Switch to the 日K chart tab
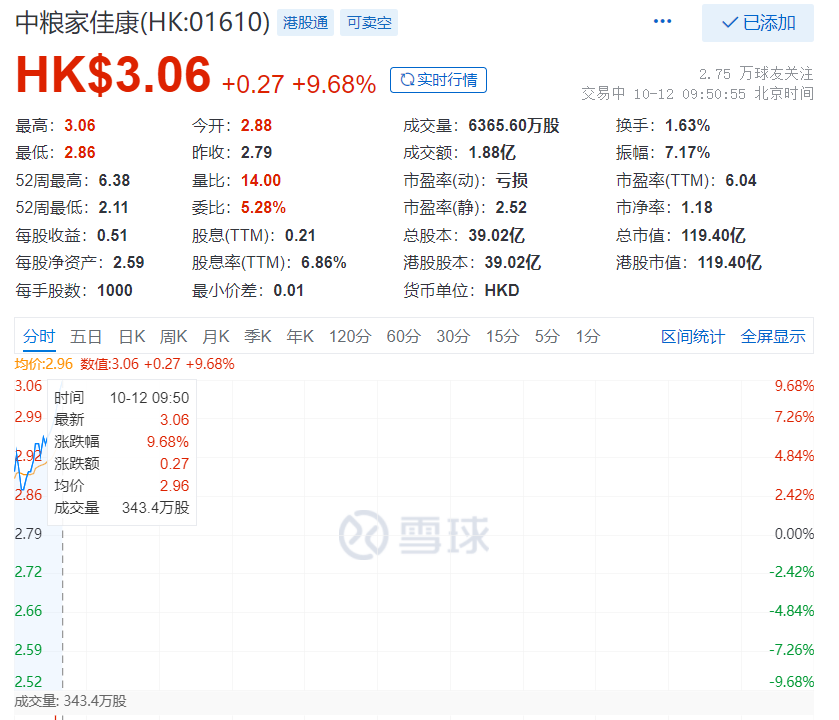This screenshot has width=839, height=720. click(132, 336)
